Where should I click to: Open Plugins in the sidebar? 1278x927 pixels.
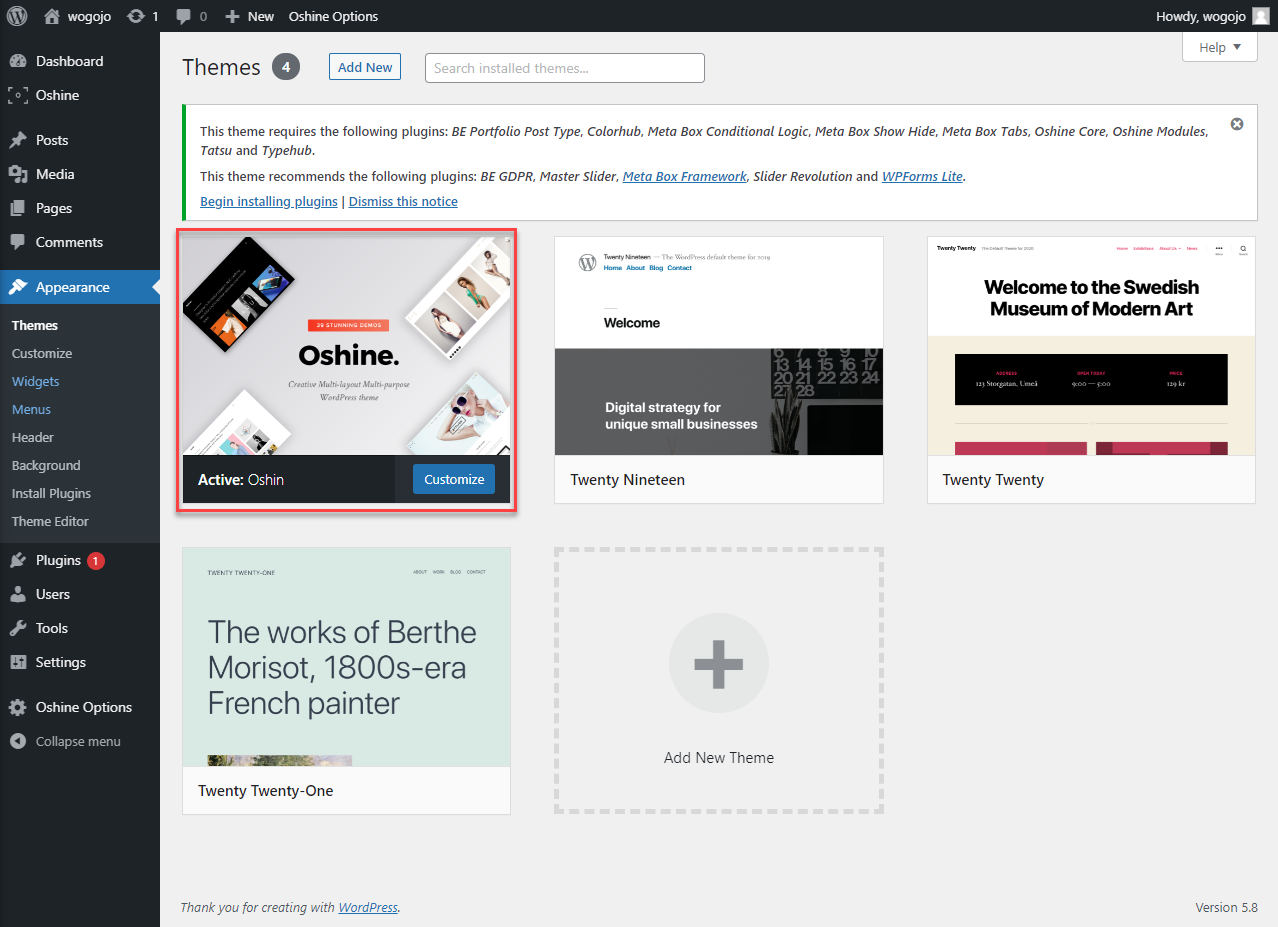[58, 560]
